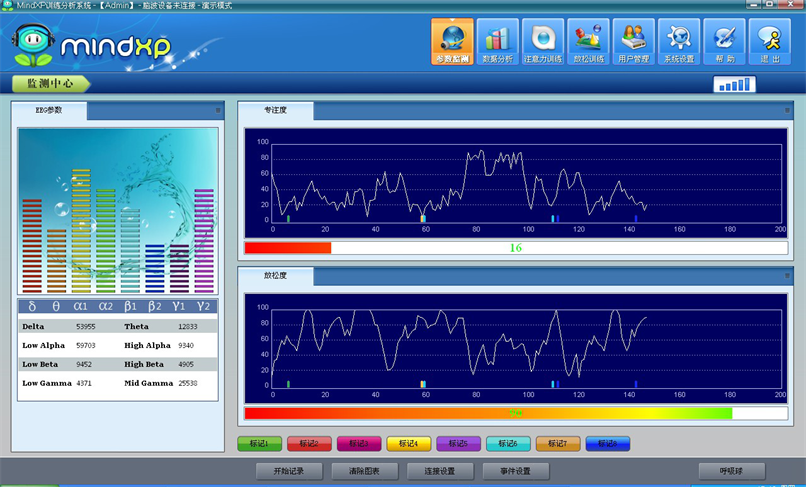The image size is (806, 487).
Task: Open the 参数监测 parameter monitoring module
Action: point(452,42)
